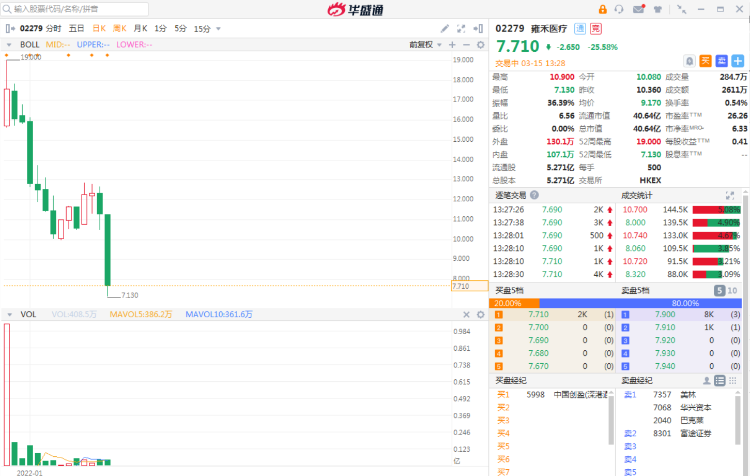Switch order book to 5 levels
The height and width of the screenshot is (476, 750).
tap(719, 291)
